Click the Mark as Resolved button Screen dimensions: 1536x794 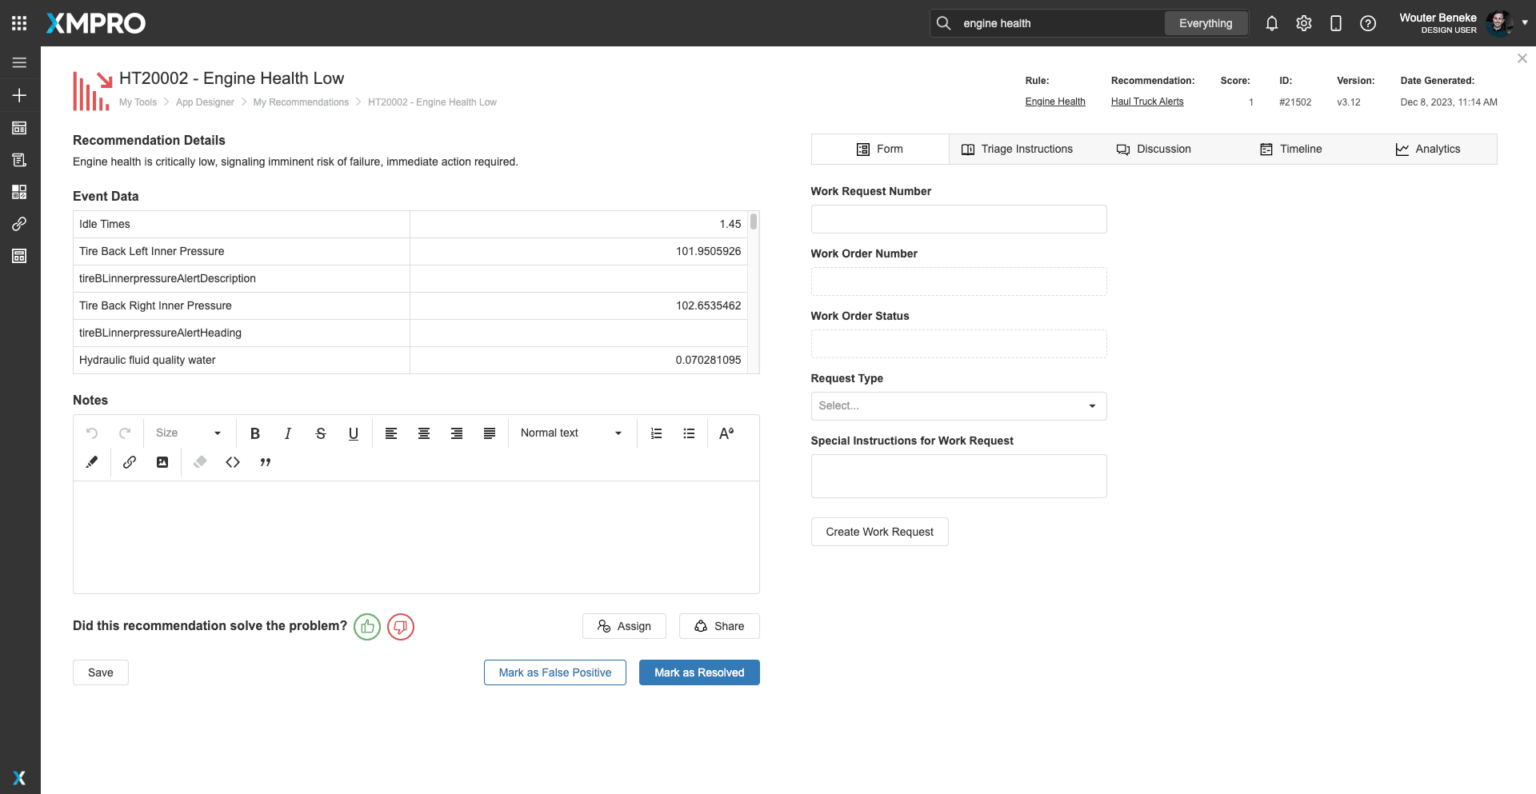click(699, 673)
